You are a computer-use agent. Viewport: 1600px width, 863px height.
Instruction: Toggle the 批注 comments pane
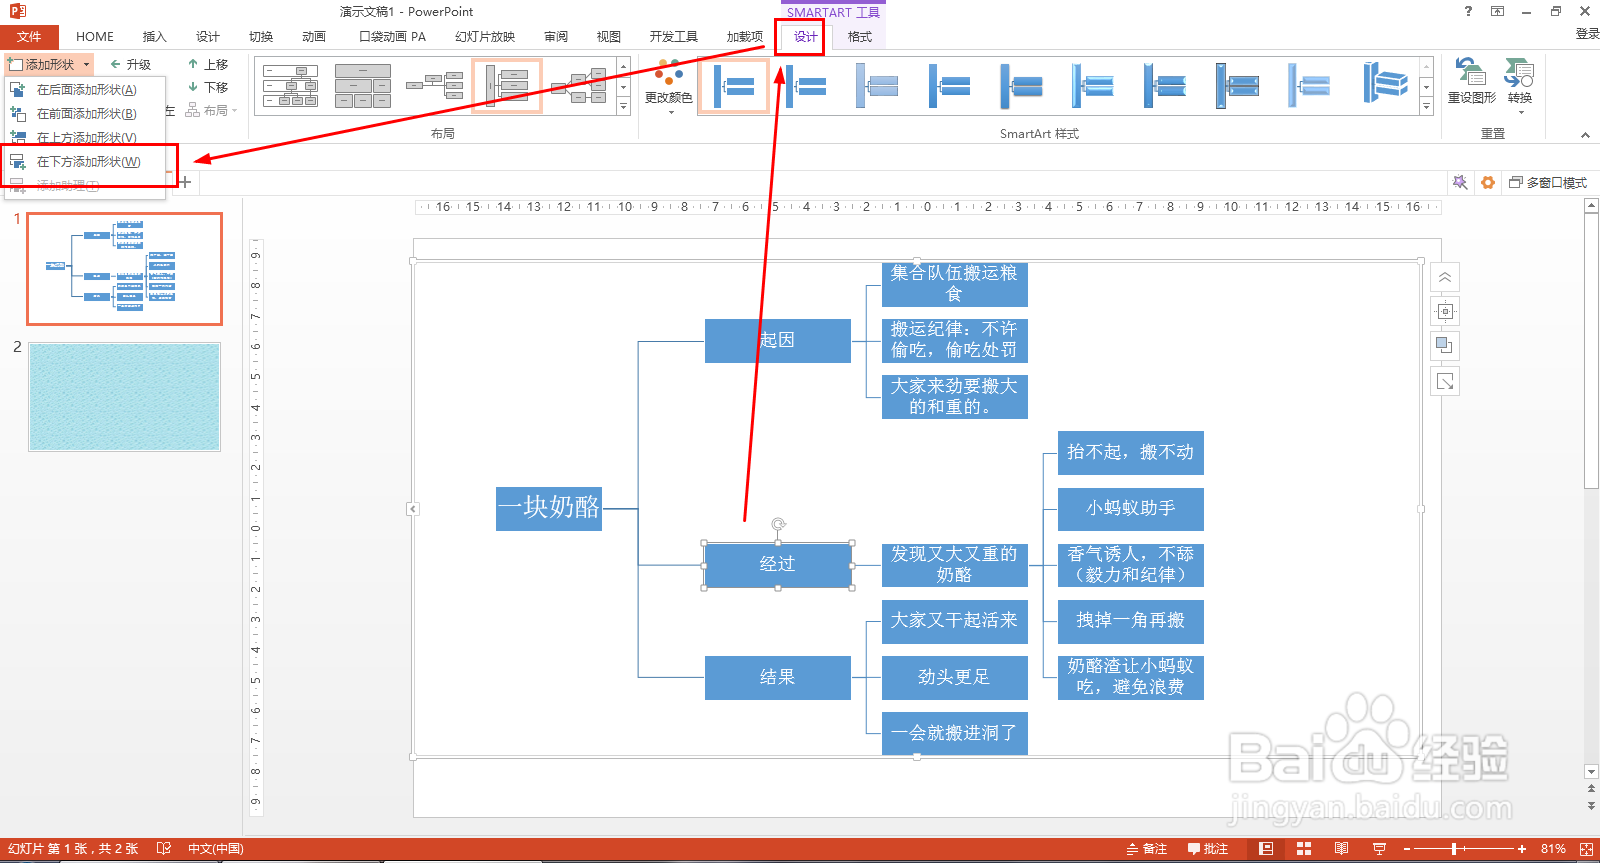1208,849
